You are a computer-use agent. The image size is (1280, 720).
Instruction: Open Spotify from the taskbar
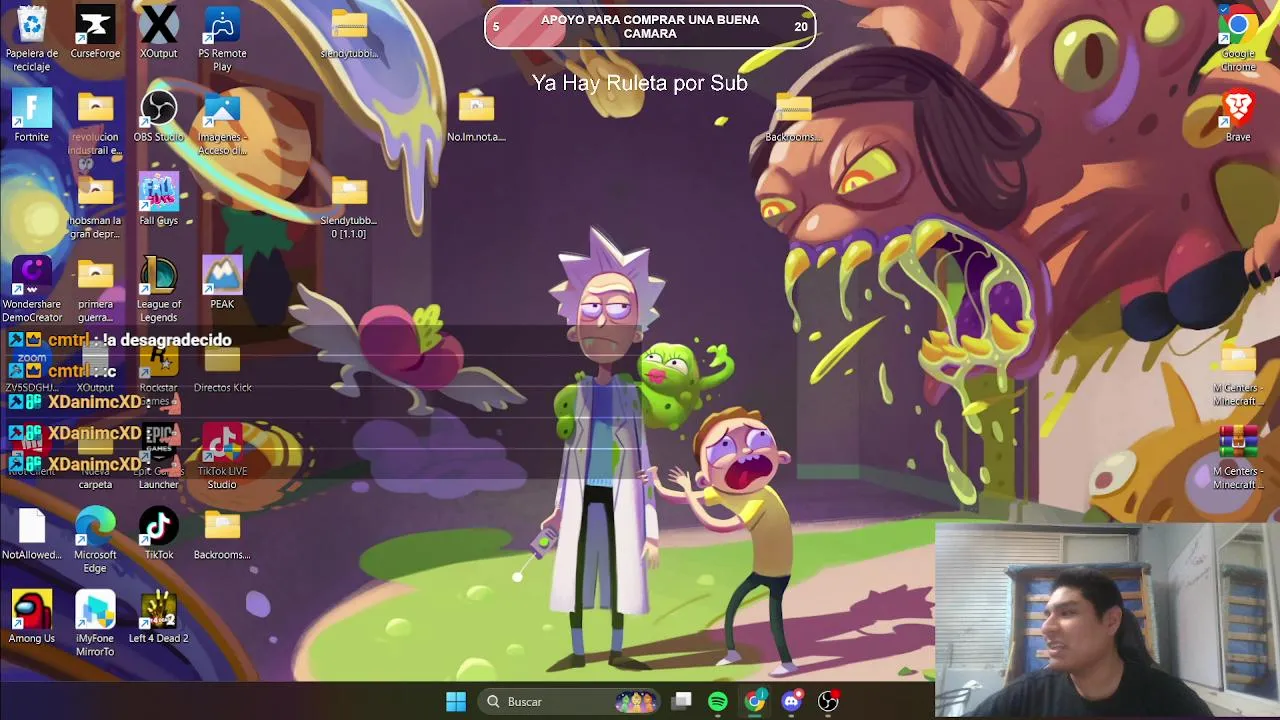coord(718,701)
